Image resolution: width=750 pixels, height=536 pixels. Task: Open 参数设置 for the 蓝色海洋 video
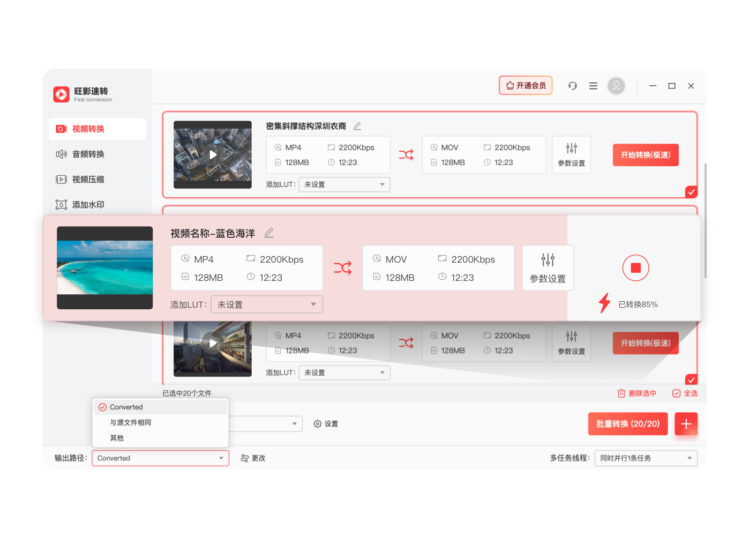click(547, 268)
